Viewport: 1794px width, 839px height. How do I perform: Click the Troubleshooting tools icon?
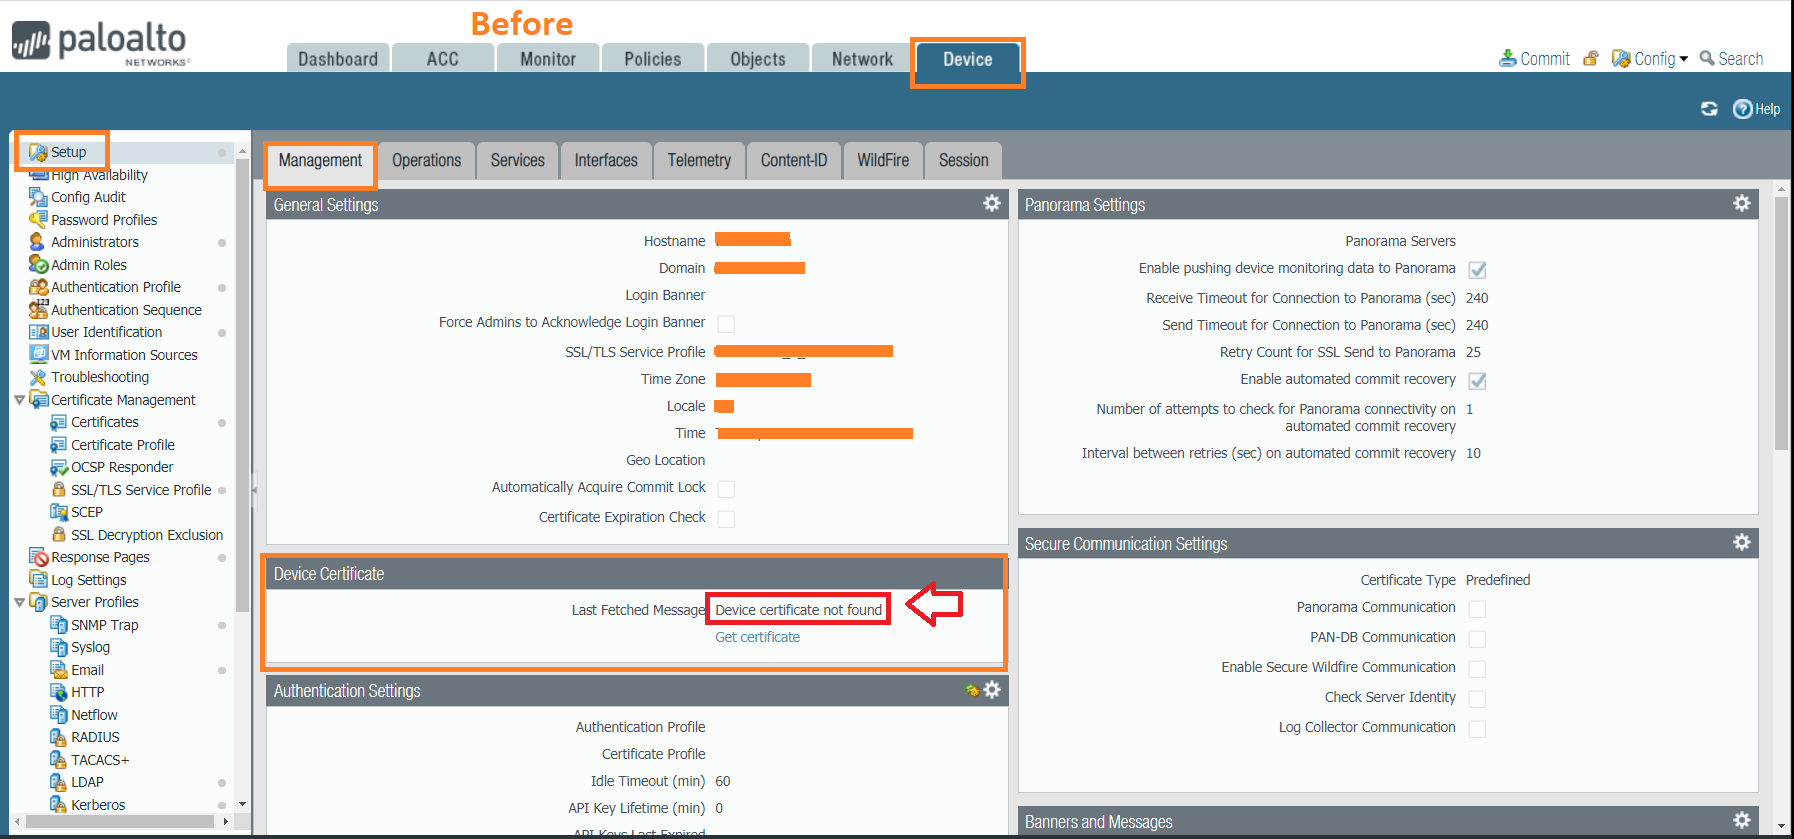tap(38, 377)
